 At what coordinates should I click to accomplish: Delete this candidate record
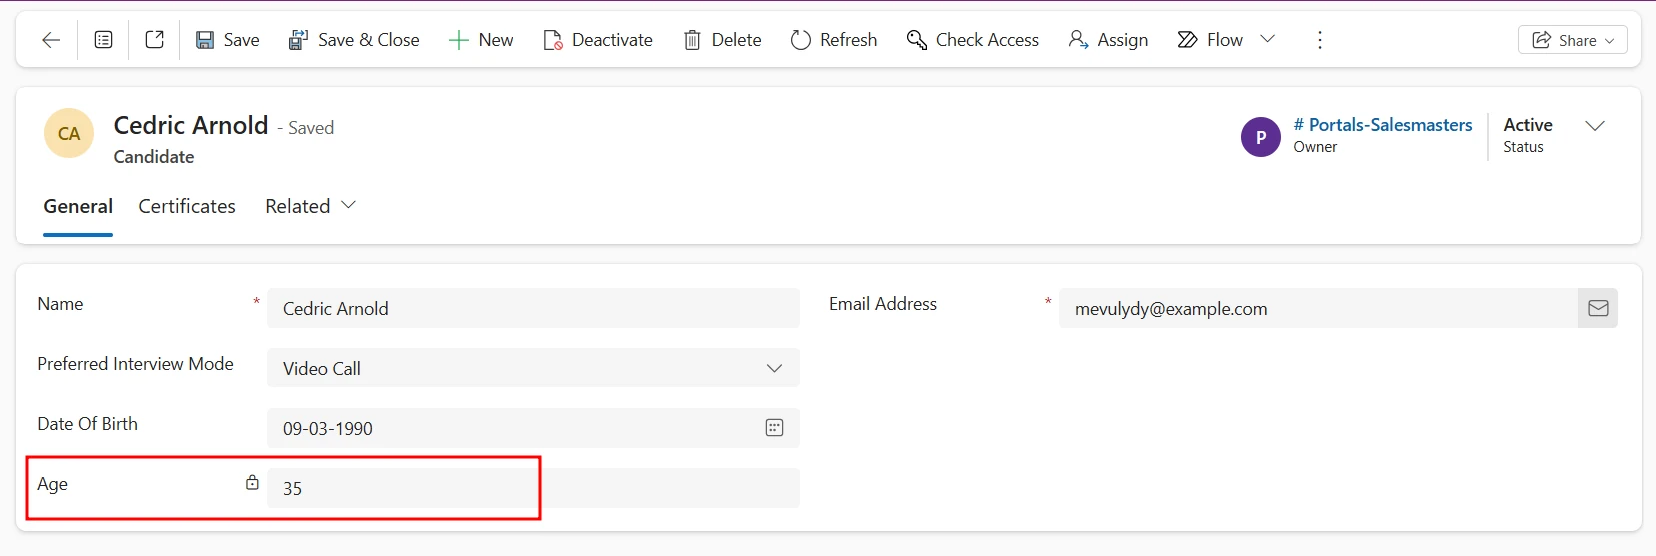(722, 40)
